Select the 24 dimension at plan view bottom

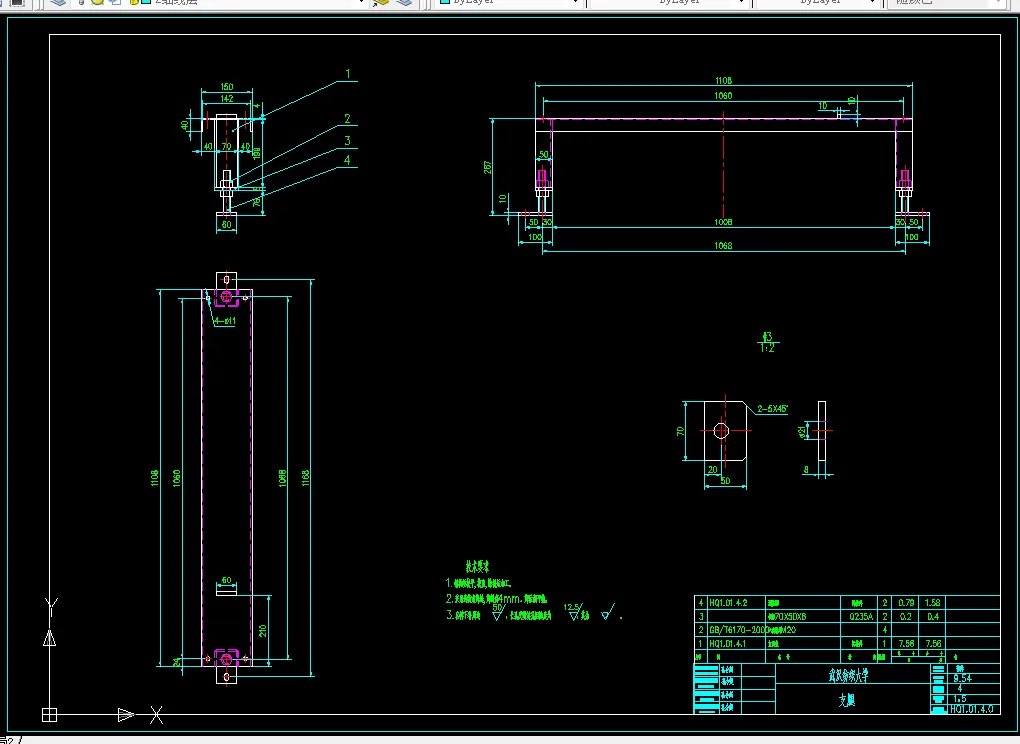pos(177,661)
